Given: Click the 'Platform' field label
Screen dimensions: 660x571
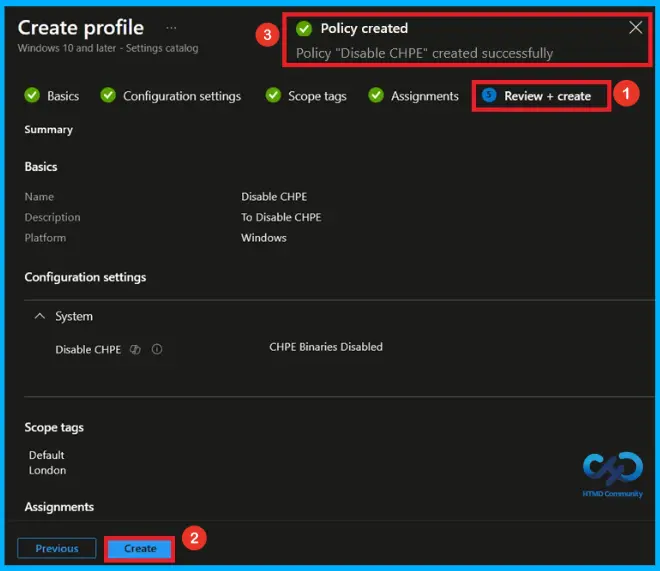Looking at the screenshot, I should [x=45, y=238].
